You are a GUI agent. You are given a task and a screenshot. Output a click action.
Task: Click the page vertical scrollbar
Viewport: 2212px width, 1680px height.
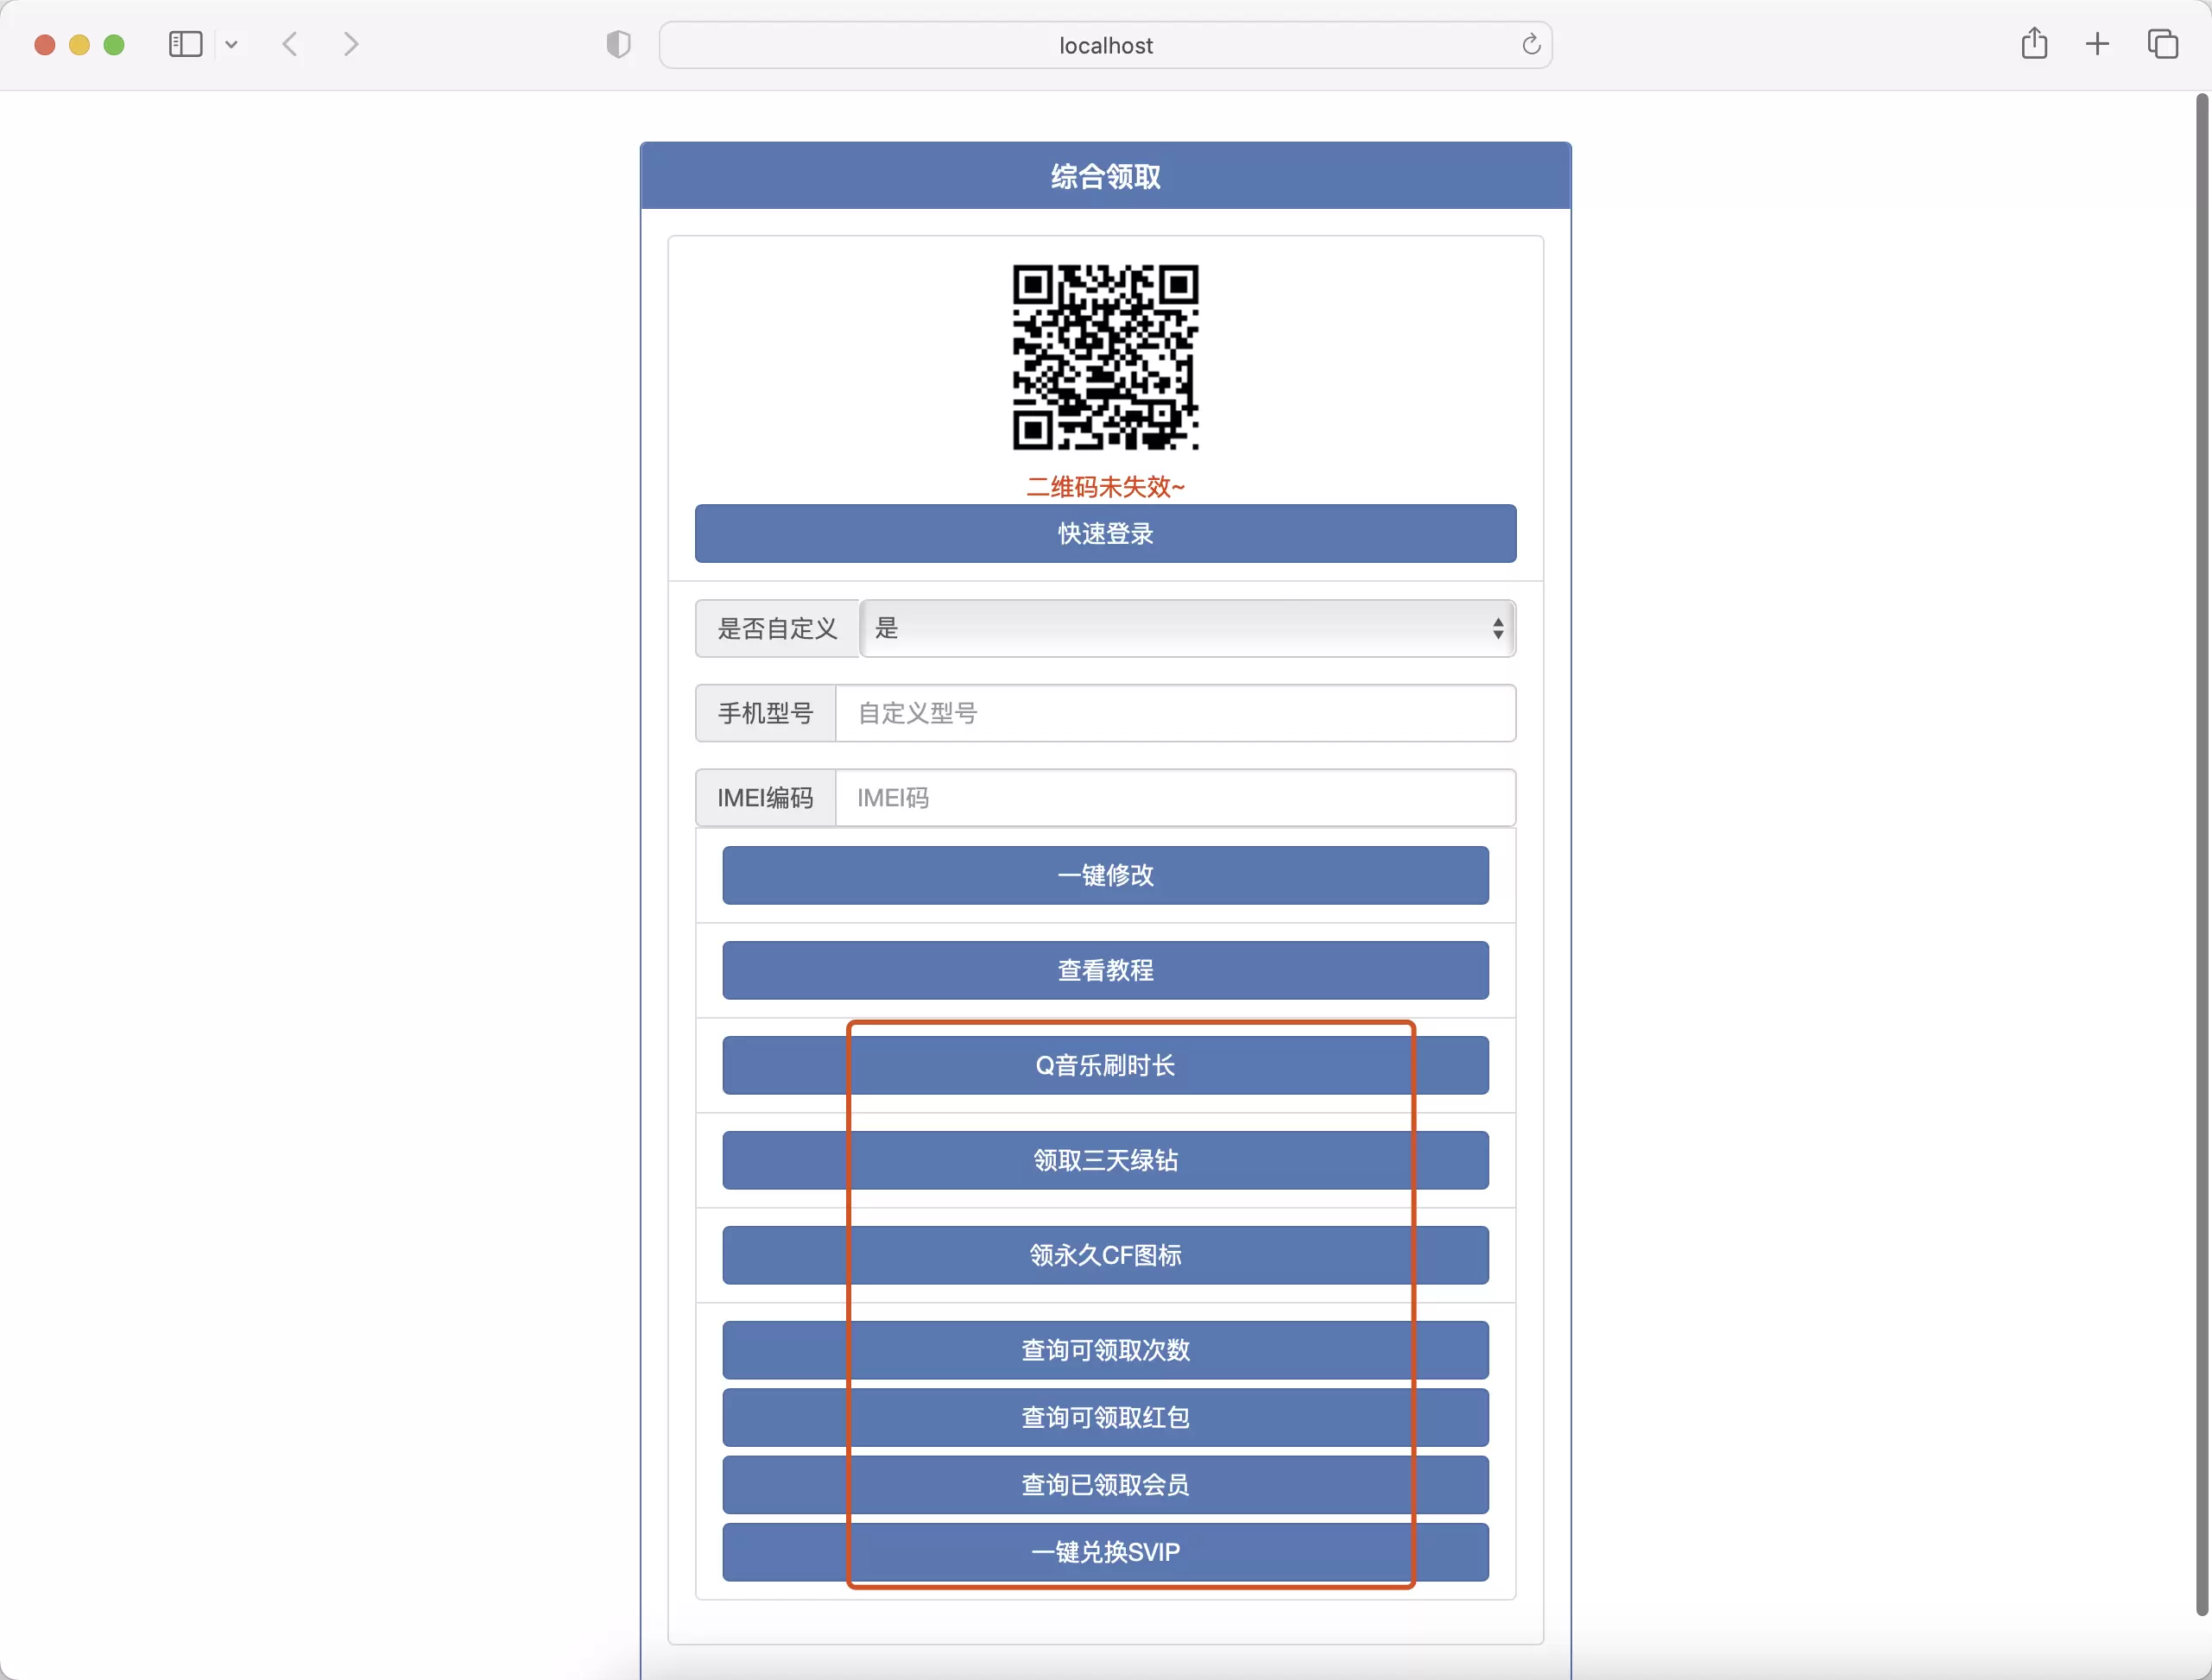tap(2201, 855)
